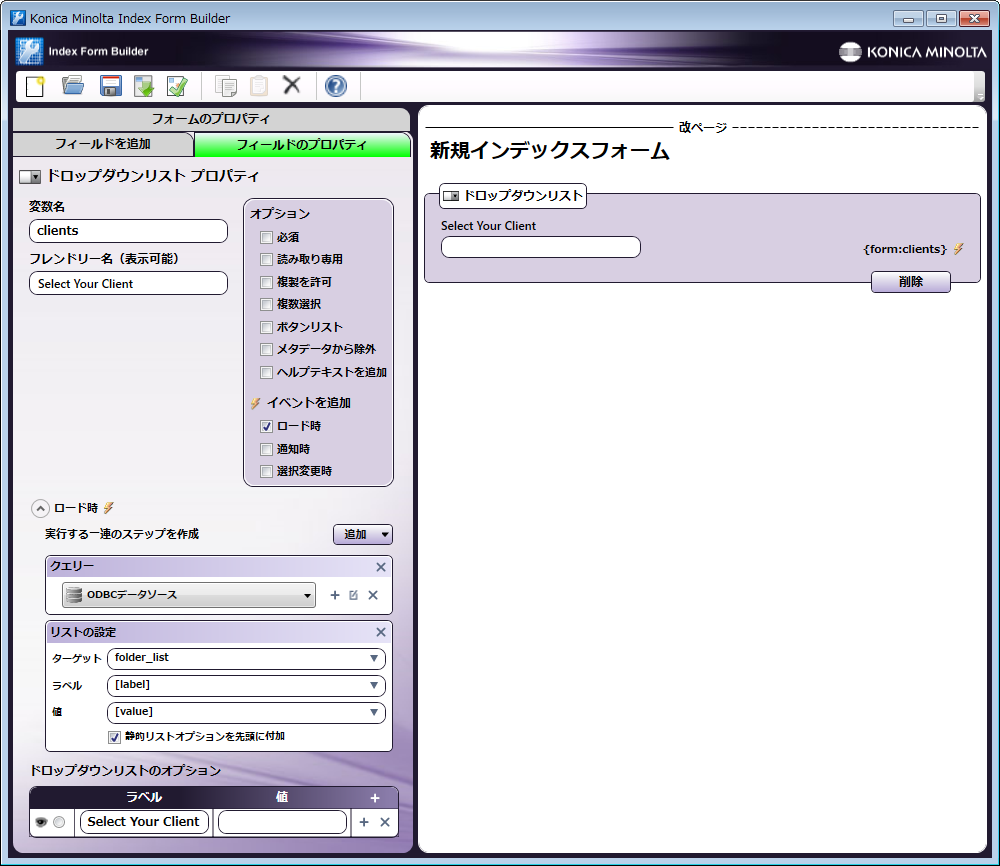This screenshot has height=866, width=1000.
Task: Close the クエリー step panel
Action: pyautogui.click(x=381, y=567)
